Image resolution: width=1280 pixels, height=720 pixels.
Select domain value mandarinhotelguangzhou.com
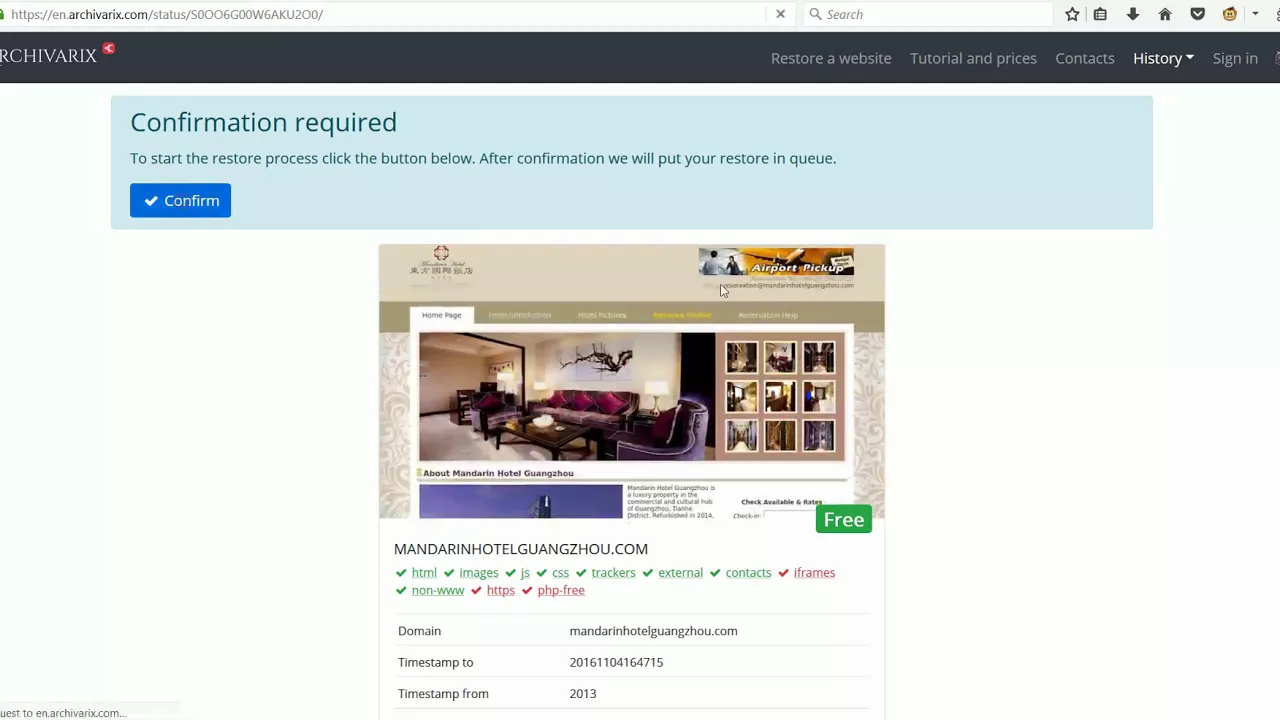click(653, 631)
